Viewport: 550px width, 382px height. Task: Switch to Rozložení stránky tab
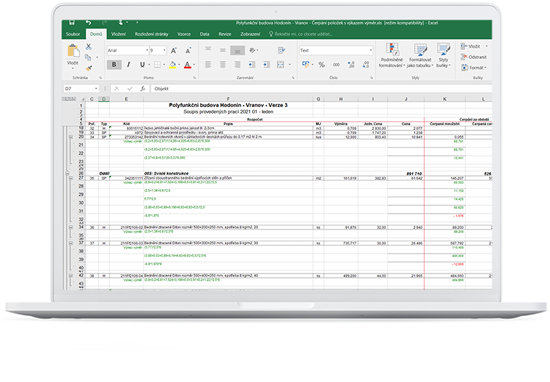(152, 34)
